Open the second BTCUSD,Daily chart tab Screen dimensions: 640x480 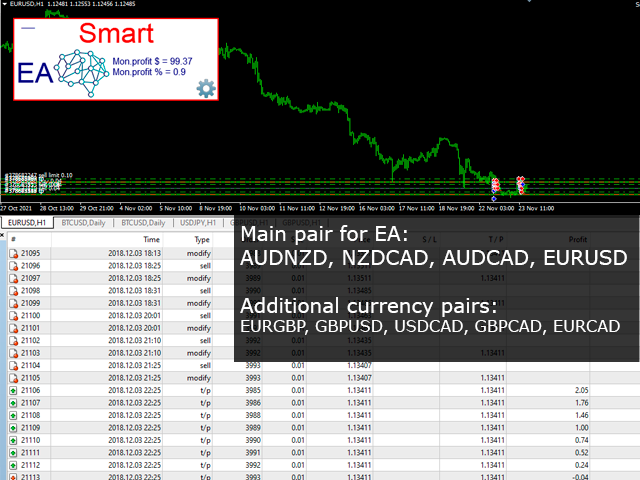(x=143, y=222)
